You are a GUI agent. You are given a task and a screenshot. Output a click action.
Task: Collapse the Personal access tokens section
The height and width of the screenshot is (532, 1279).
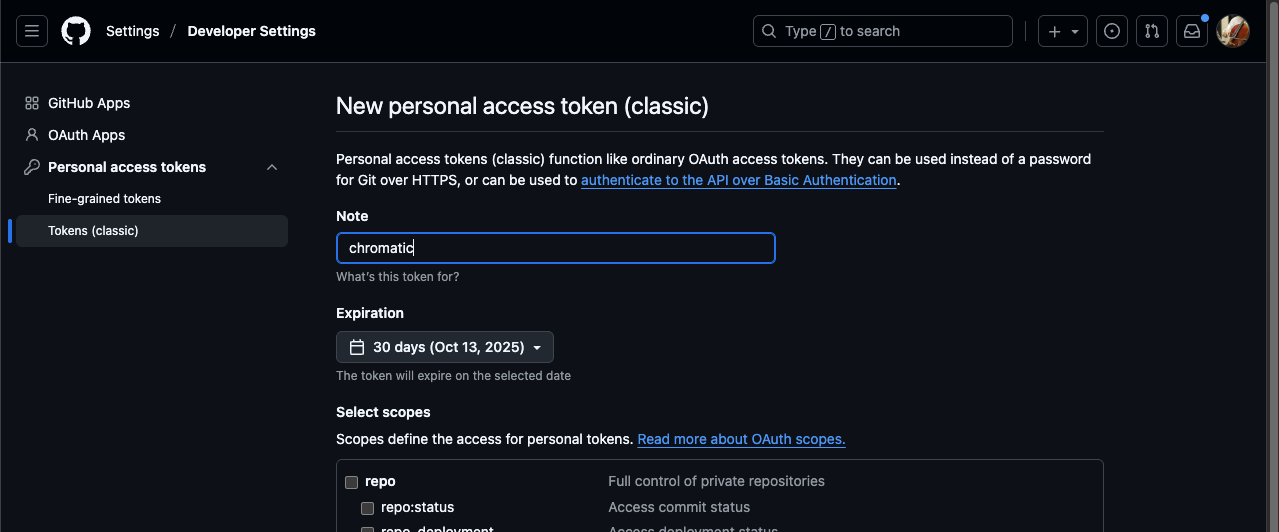pyautogui.click(x=272, y=167)
